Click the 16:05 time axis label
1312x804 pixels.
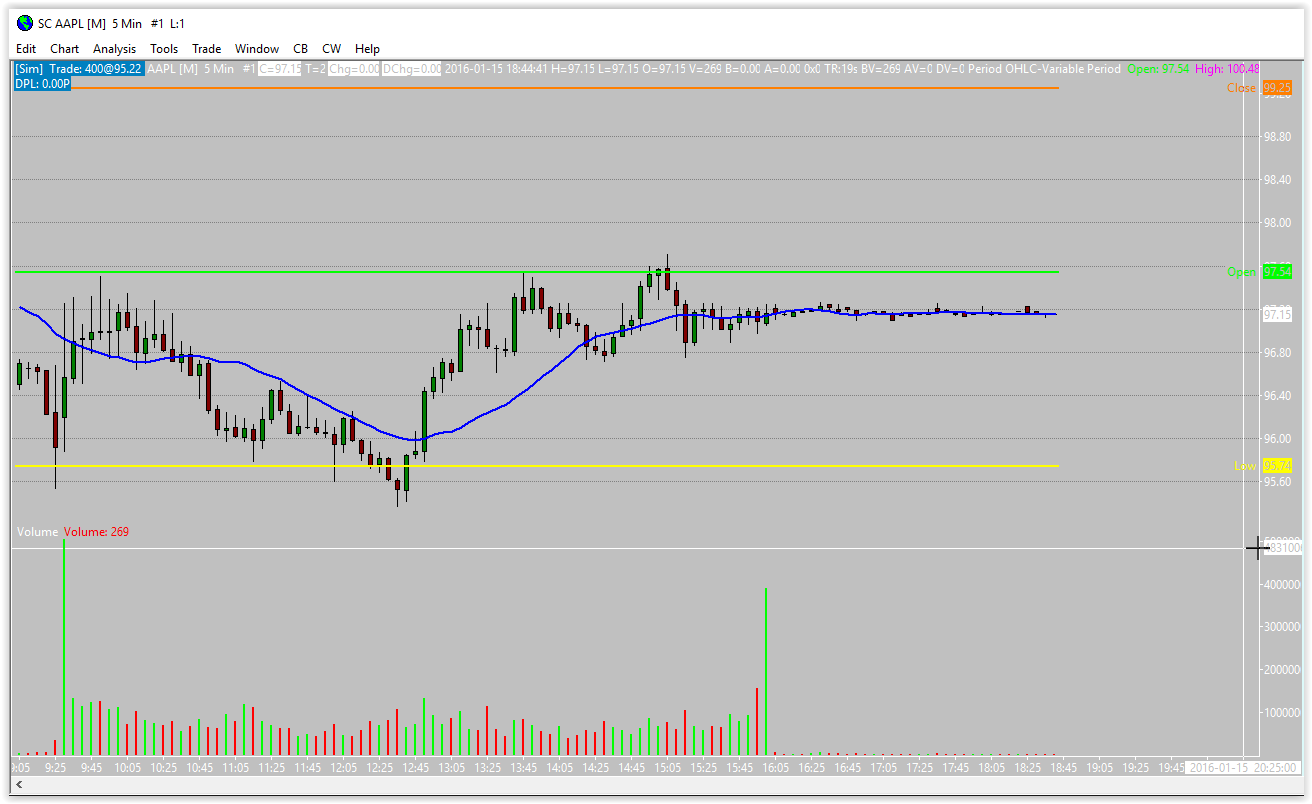(775, 768)
